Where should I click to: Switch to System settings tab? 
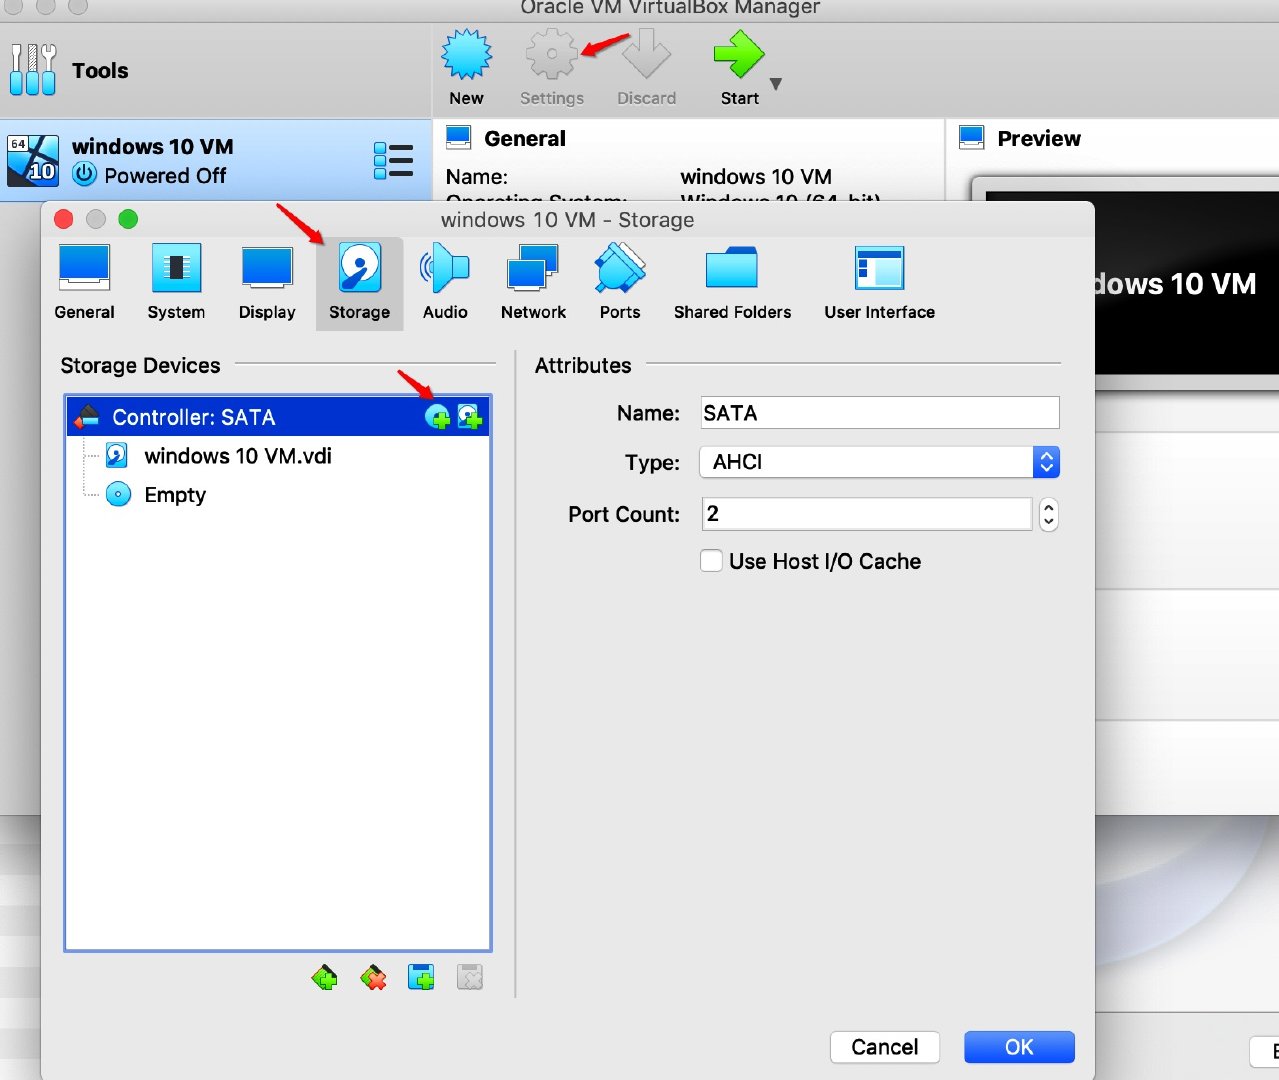click(x=176, y=283)
